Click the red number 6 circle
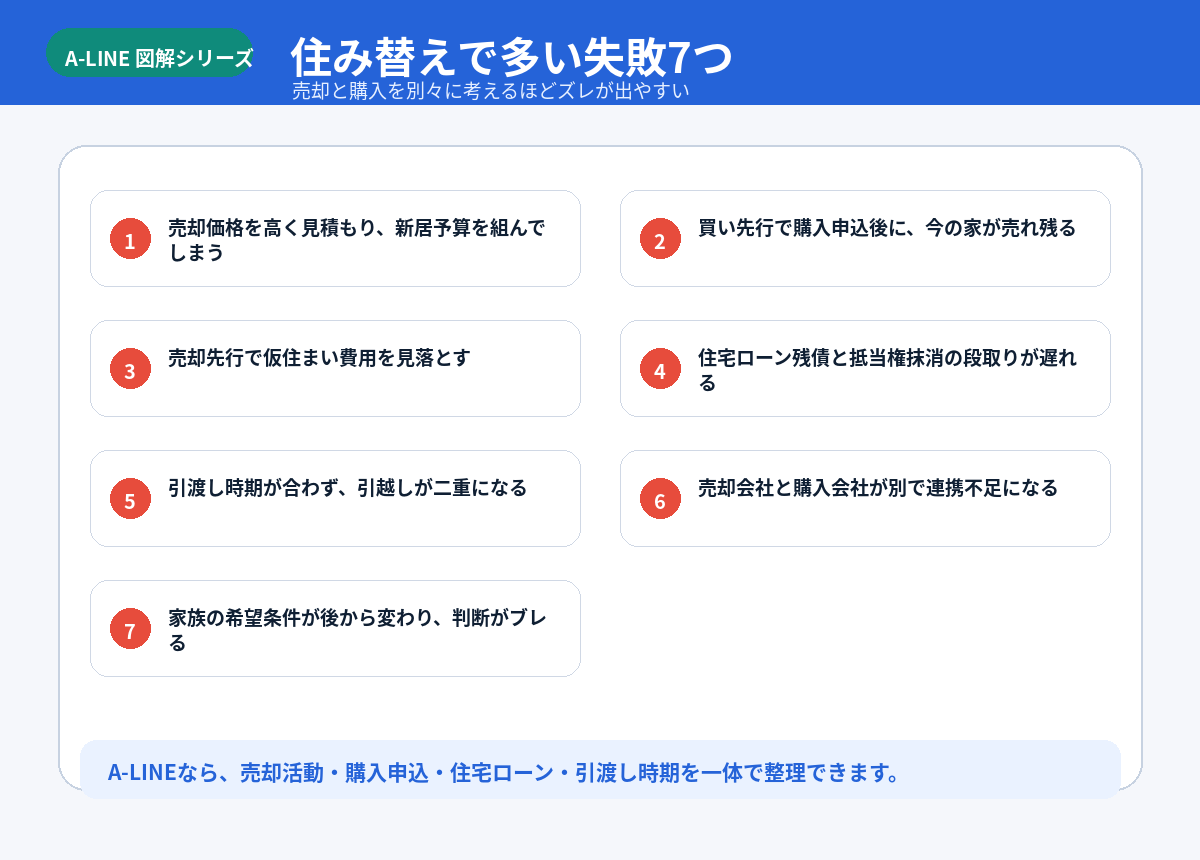The image size is (1200, 860). 660,499
